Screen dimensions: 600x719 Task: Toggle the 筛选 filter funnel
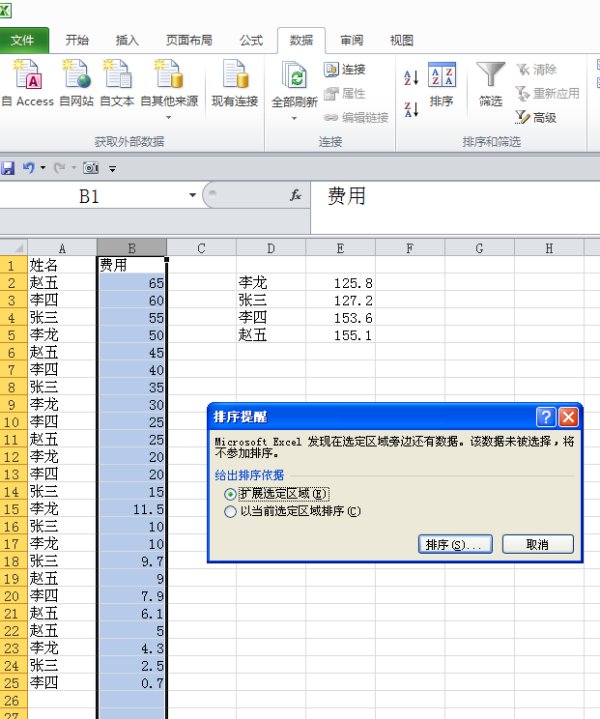[x=490, y=84]
